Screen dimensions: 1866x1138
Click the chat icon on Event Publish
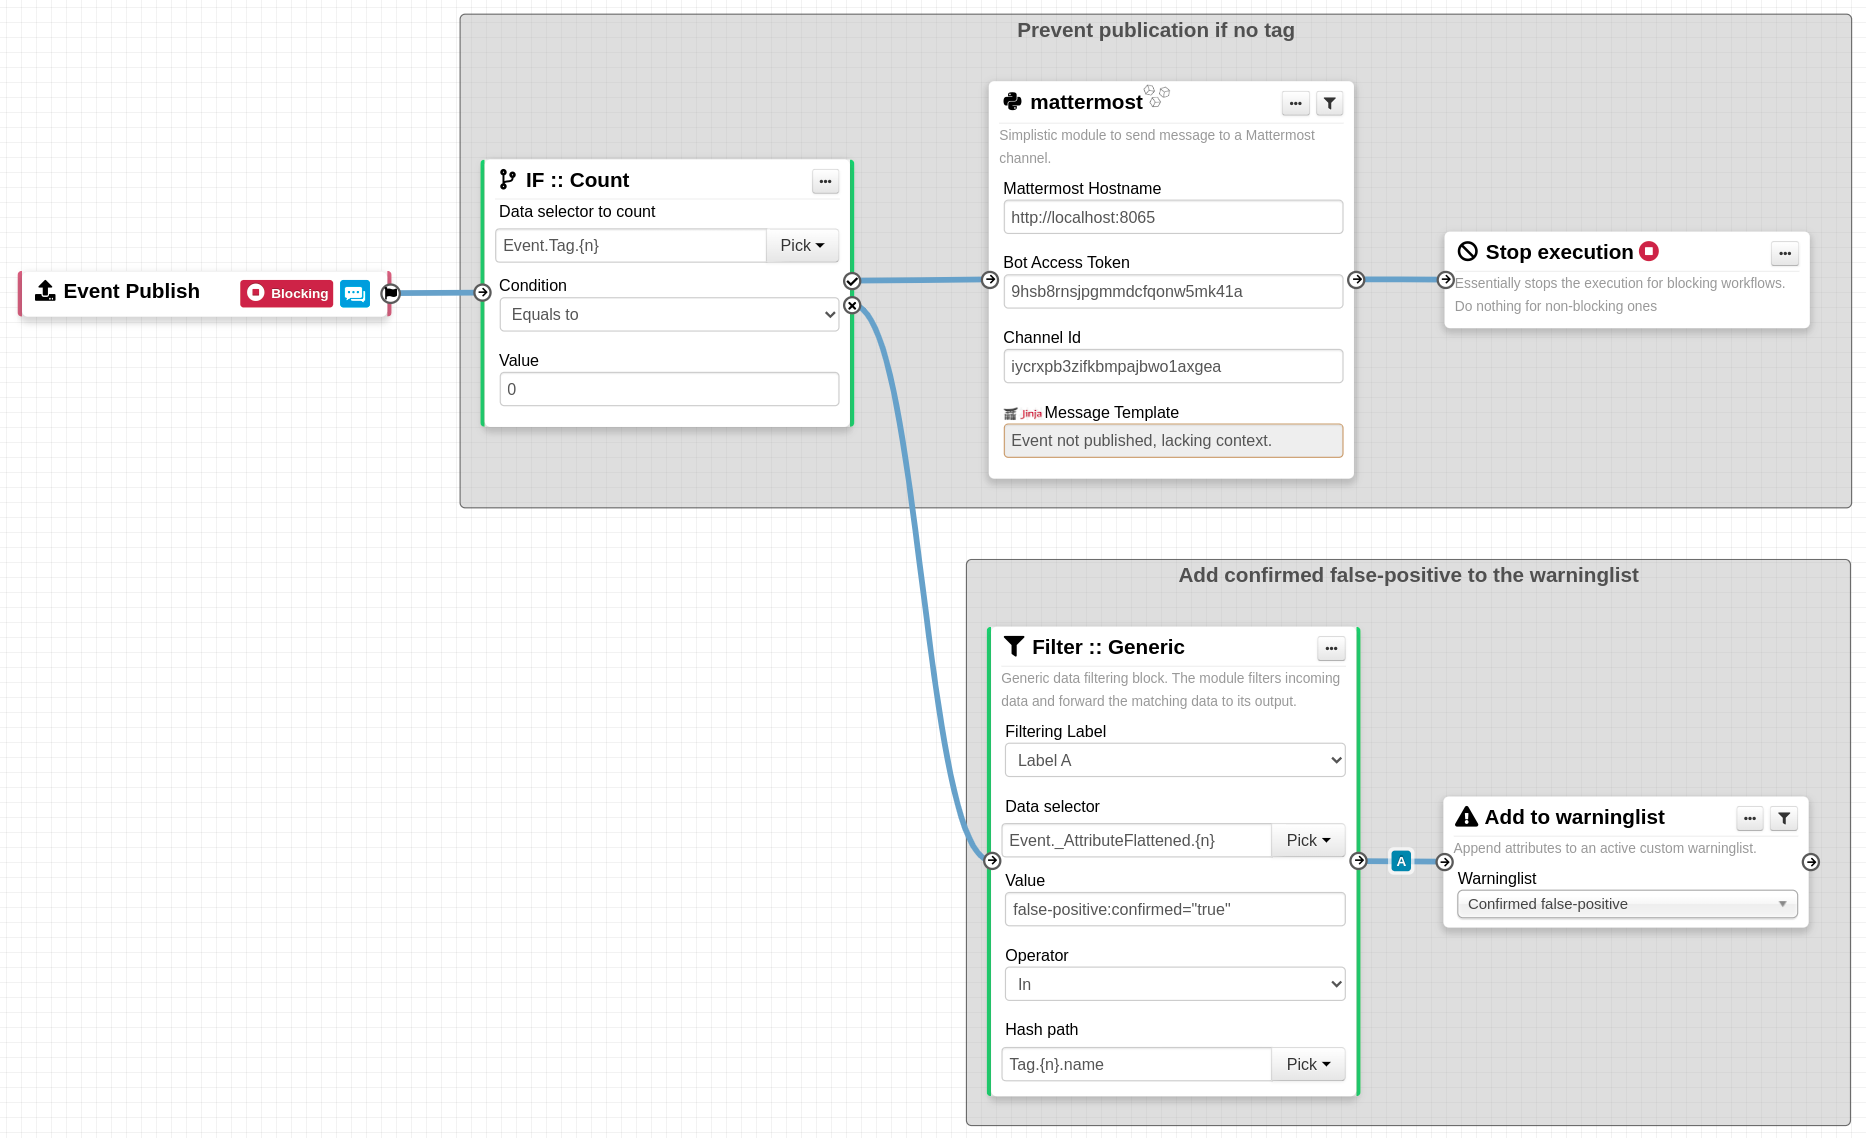[355, 293]
